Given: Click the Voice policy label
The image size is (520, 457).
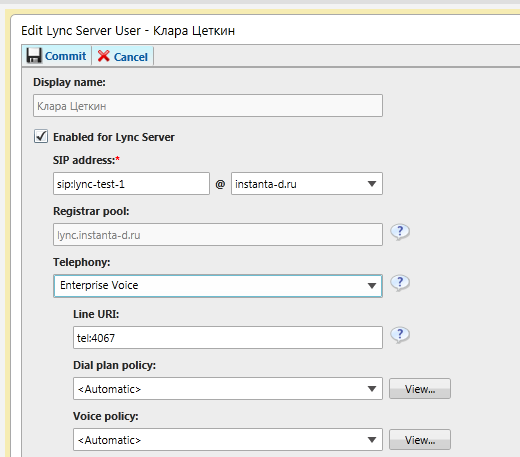Looking at the screenshot, I should click(x=106, y=416).
